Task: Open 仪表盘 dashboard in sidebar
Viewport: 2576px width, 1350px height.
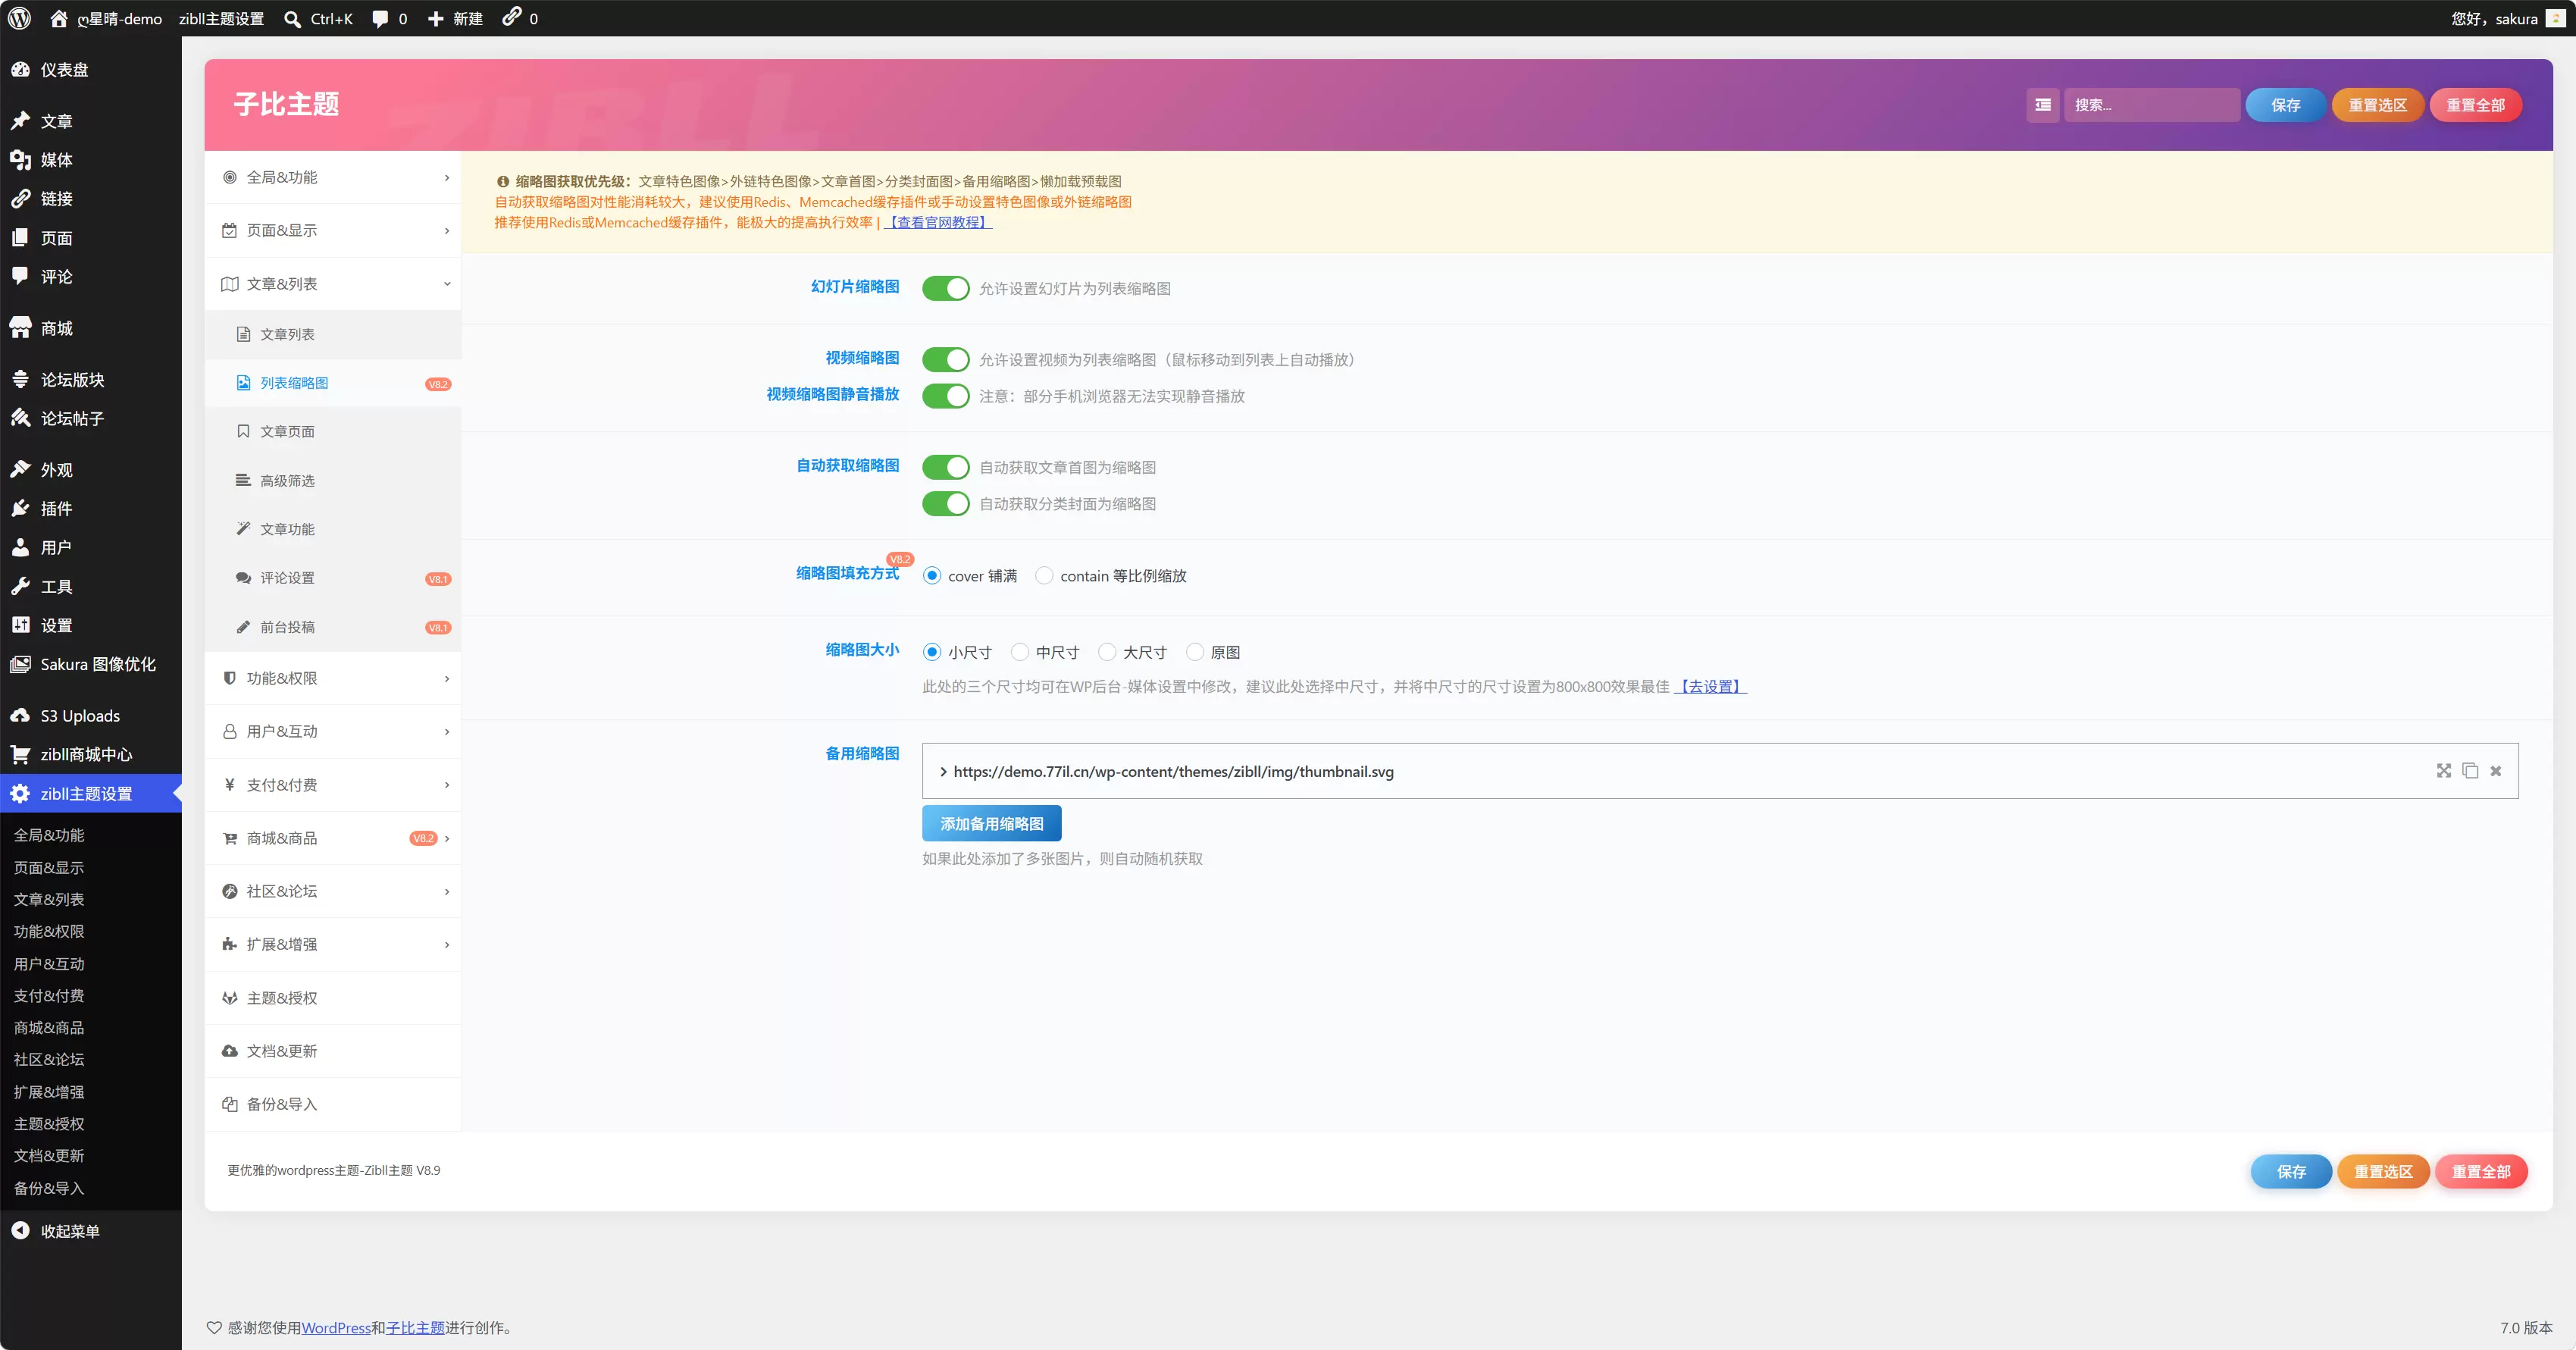Action: [x=91, y=70]
